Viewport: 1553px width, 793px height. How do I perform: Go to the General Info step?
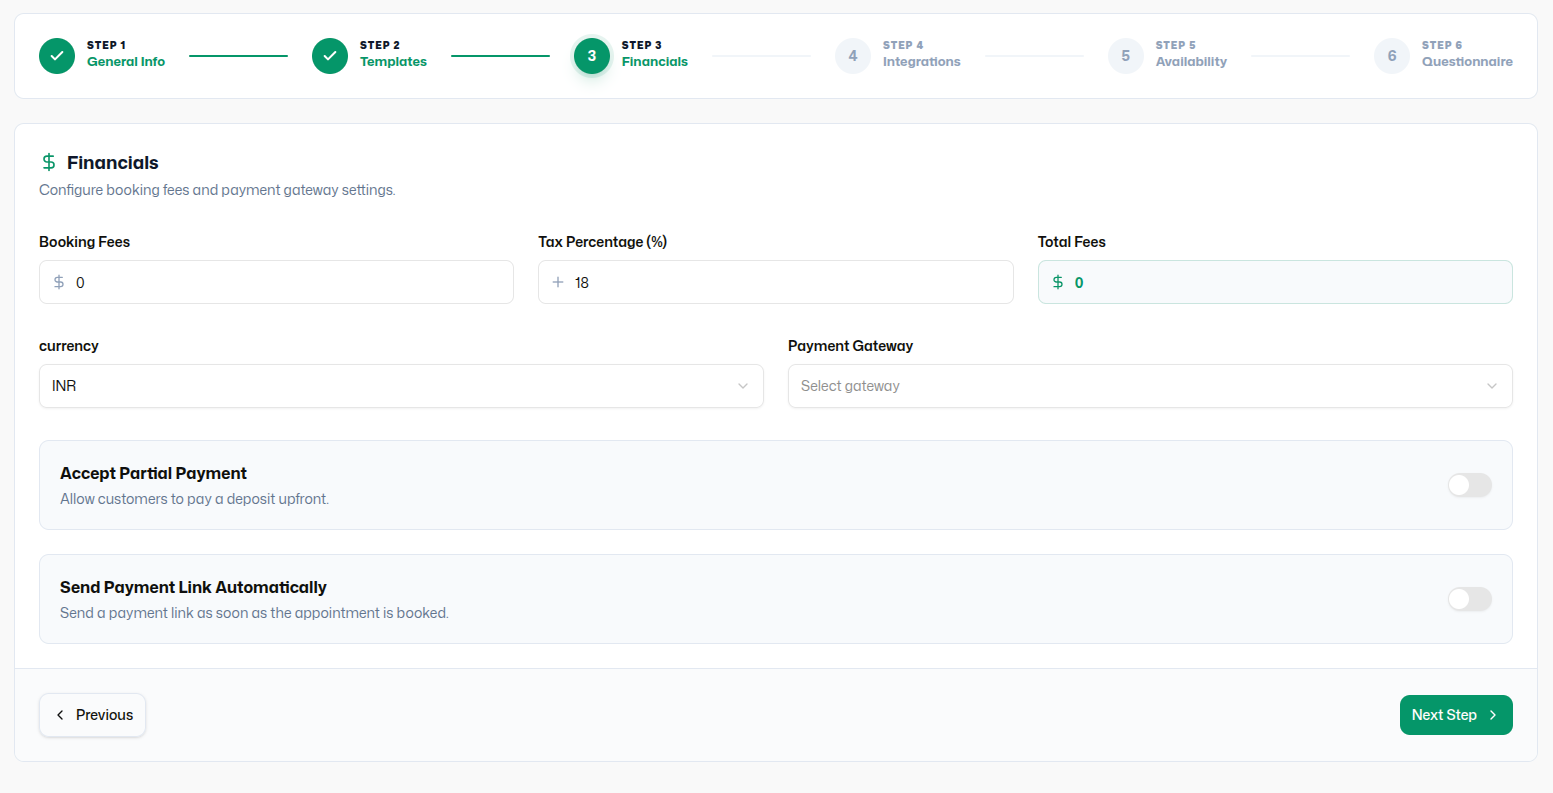point(126,61)
